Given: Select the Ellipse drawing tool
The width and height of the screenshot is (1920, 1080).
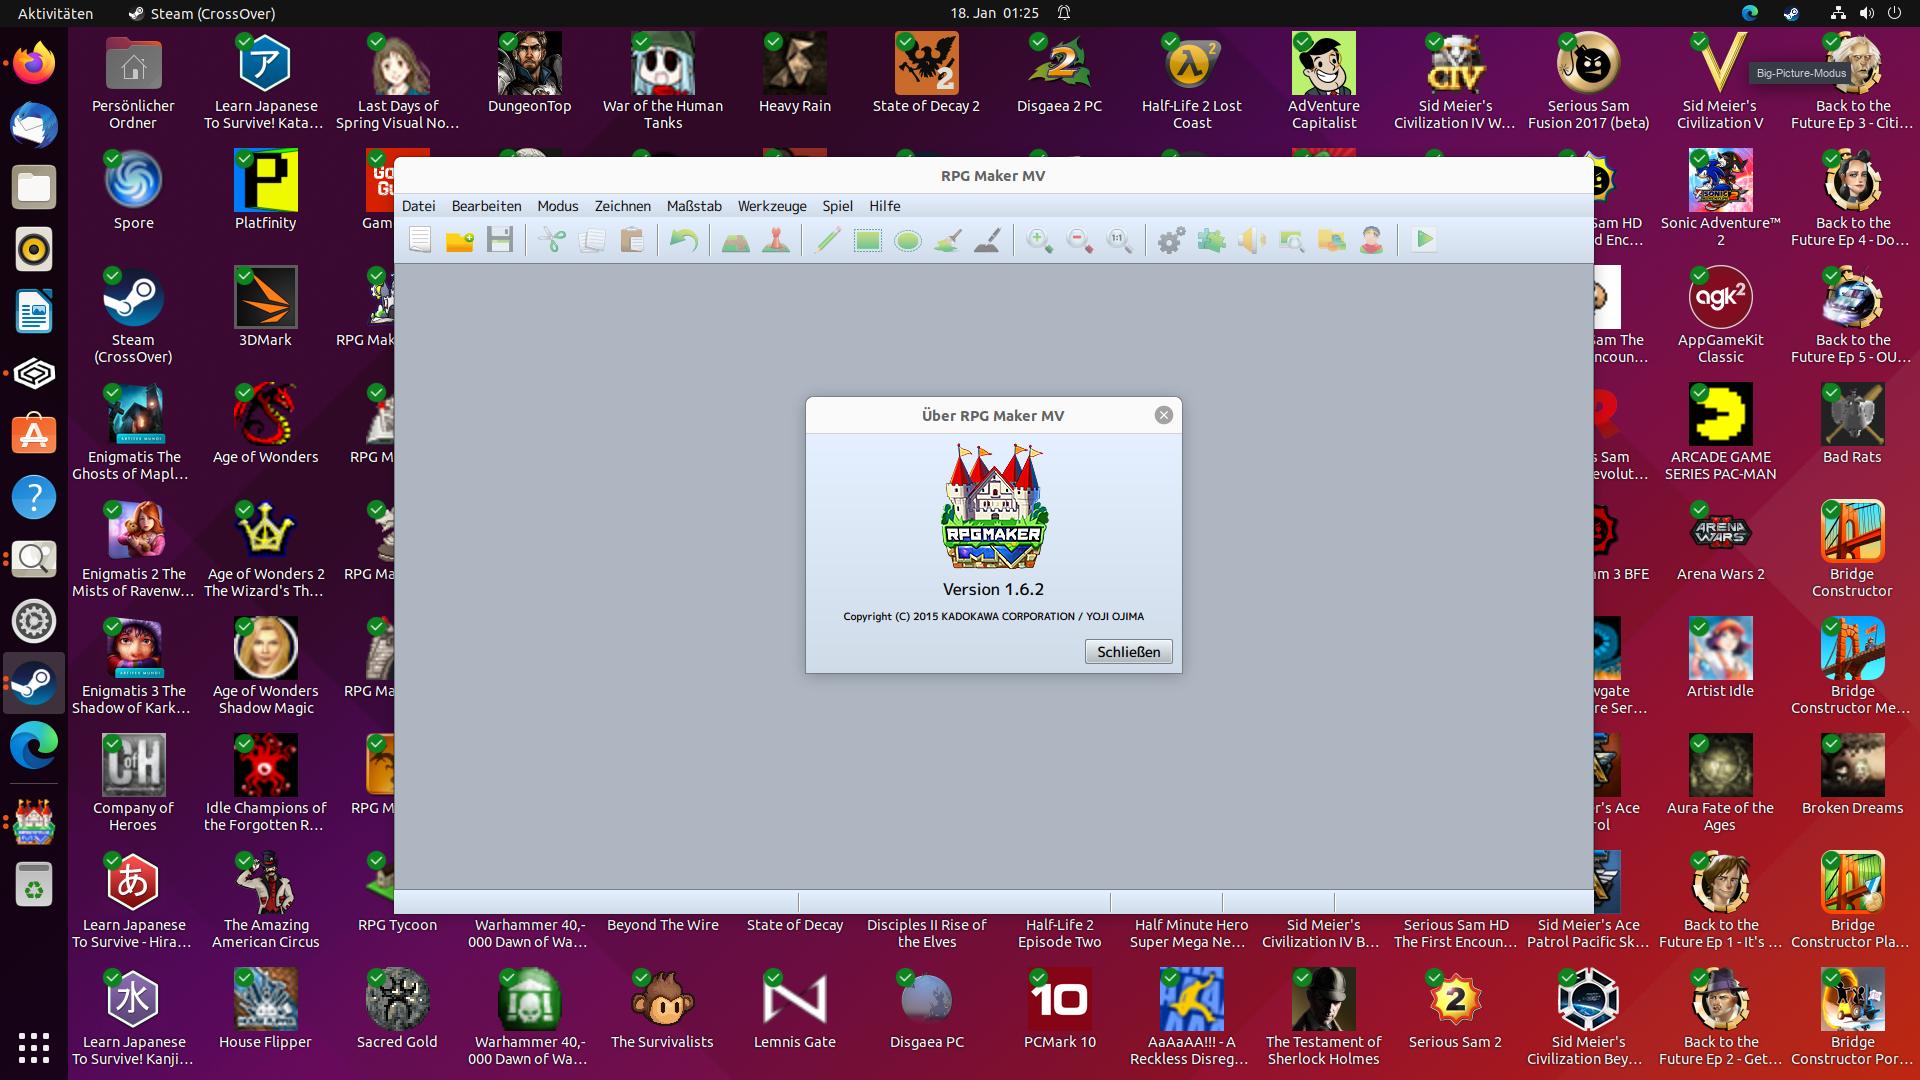Looking at the screenshot, I should [908, 240].
